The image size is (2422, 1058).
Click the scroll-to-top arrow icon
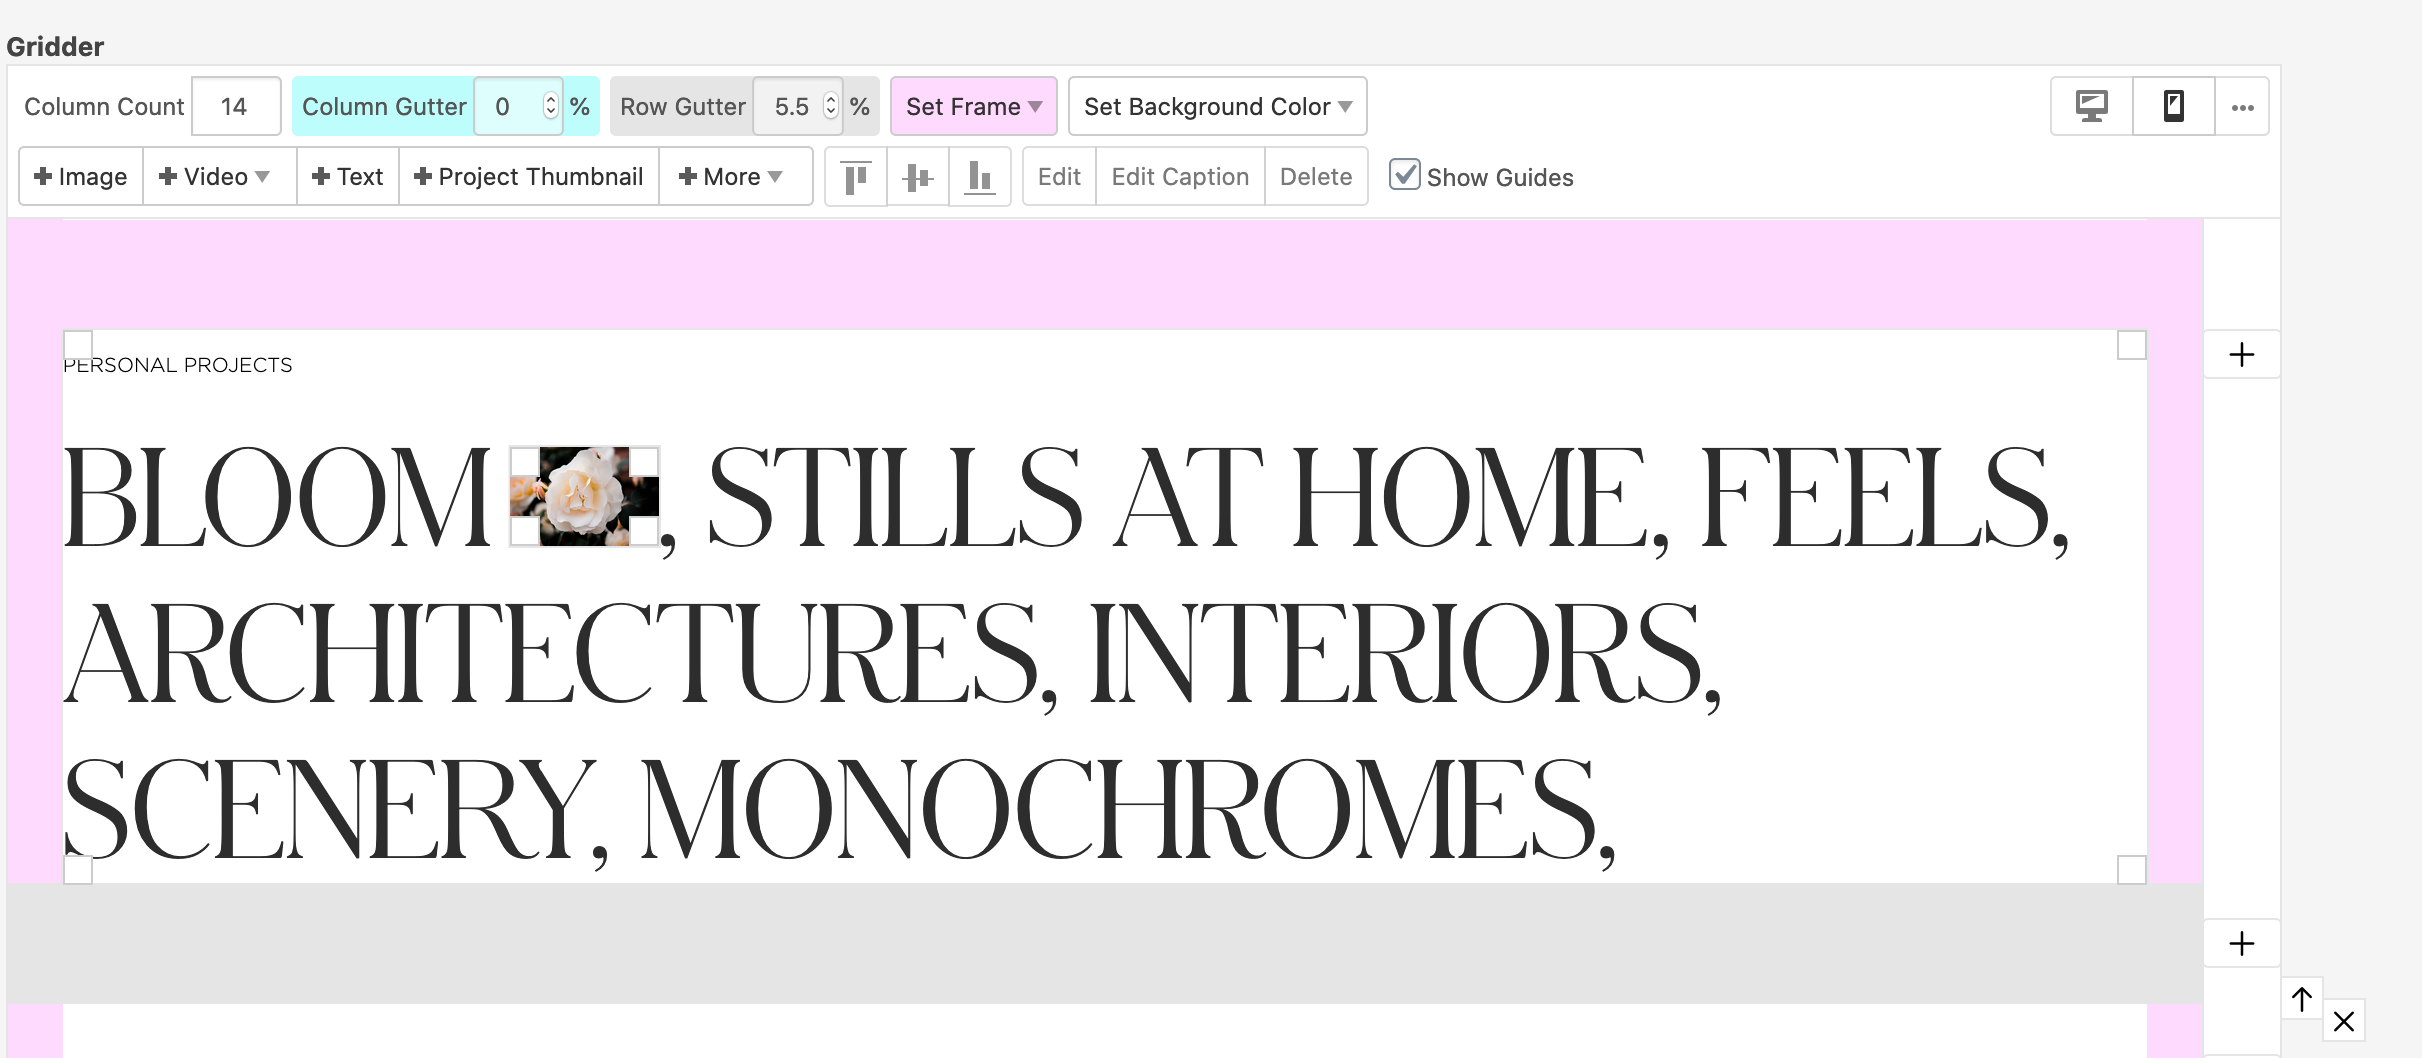(2302, 999)
